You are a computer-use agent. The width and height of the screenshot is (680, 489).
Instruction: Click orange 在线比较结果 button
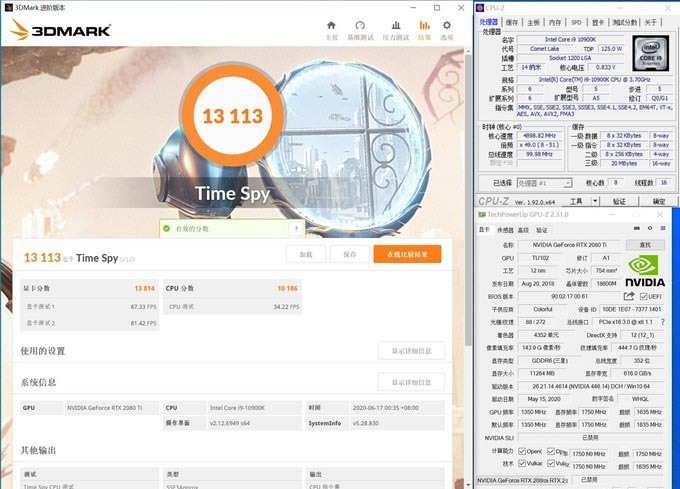[407, 254]
